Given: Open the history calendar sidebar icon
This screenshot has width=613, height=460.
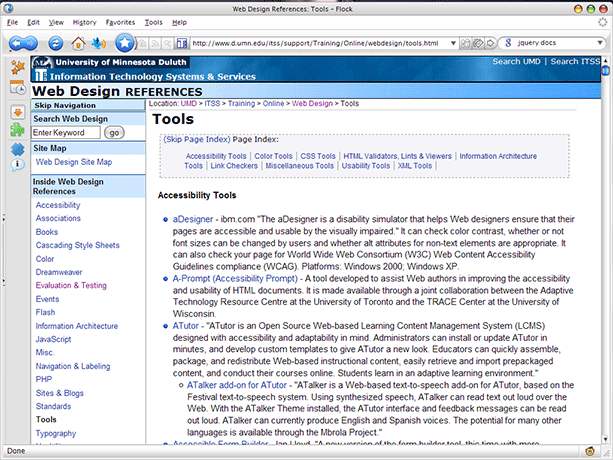Looking at the screenshot, I should pos(17,89).
